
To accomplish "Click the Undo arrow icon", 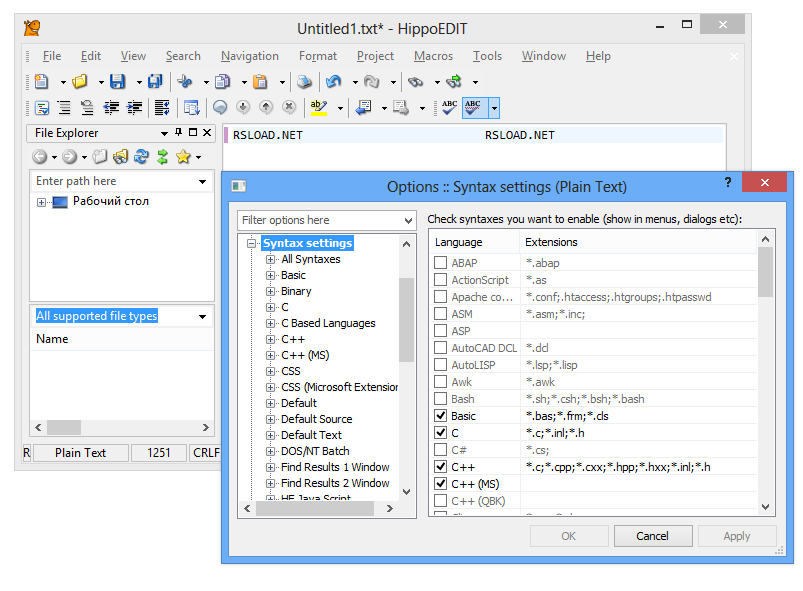I will [x=333, y=82].
